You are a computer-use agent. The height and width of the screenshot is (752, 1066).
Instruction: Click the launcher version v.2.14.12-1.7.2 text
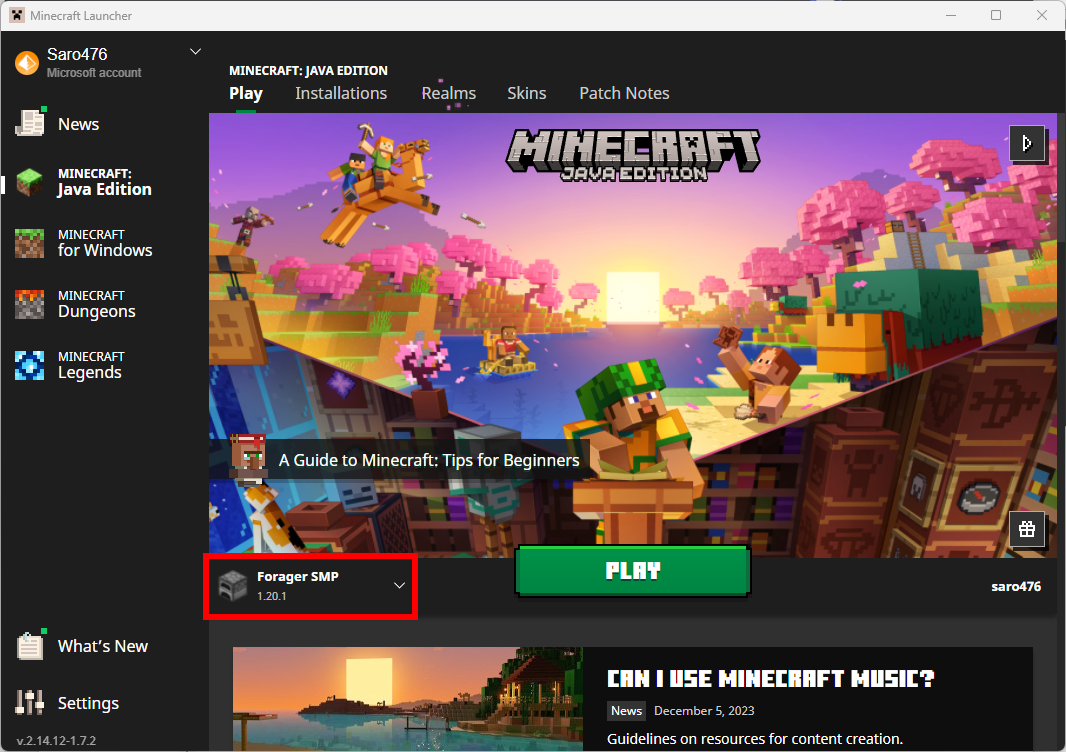click(56, 740)
